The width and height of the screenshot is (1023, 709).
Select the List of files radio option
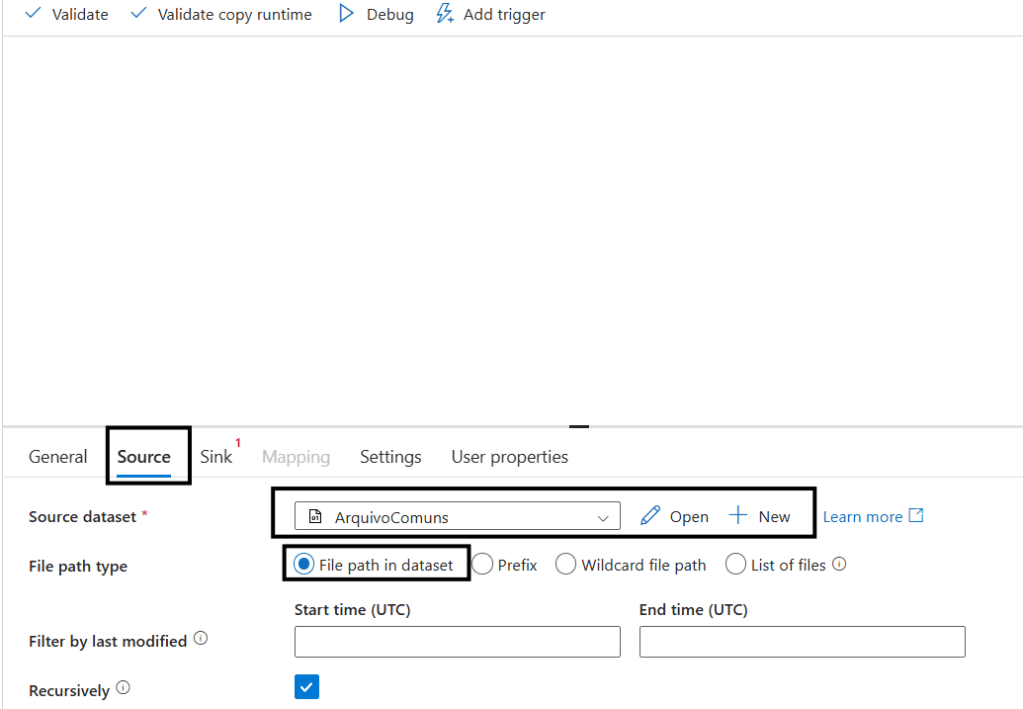point(736,565)
